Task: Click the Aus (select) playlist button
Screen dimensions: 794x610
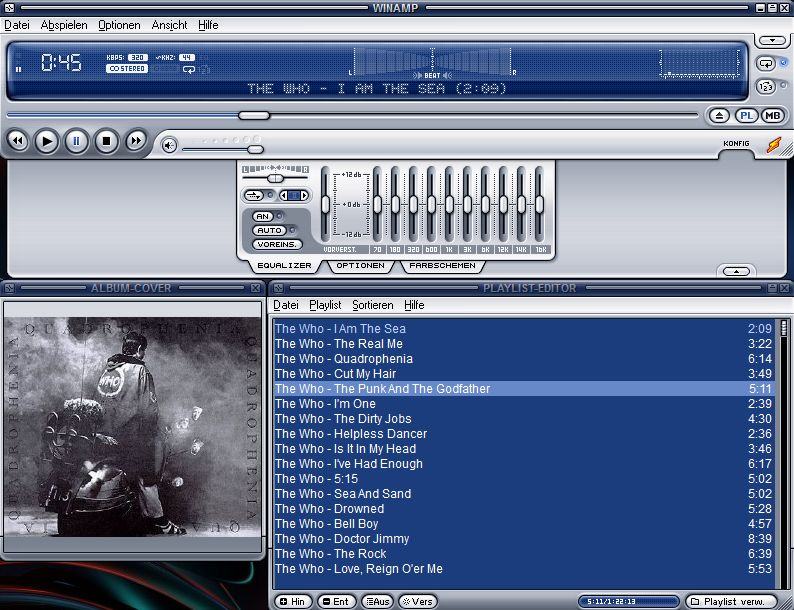Action: (x=378, y=601)
